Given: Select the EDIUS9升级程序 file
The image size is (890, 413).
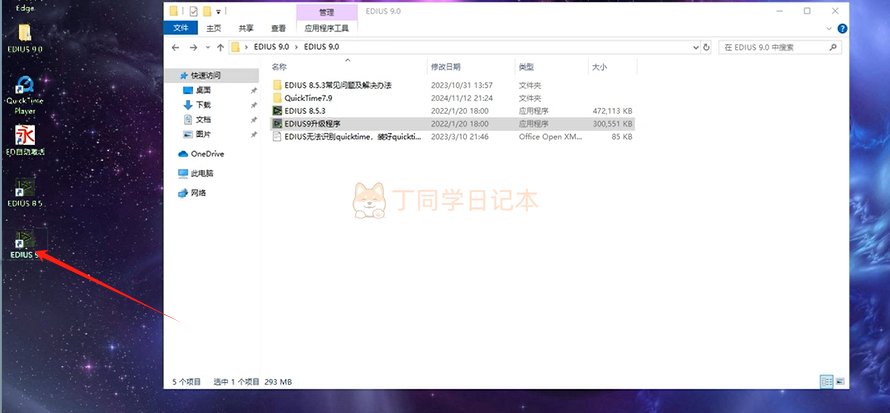Looking at the screenshot, I should pos(312,123).
